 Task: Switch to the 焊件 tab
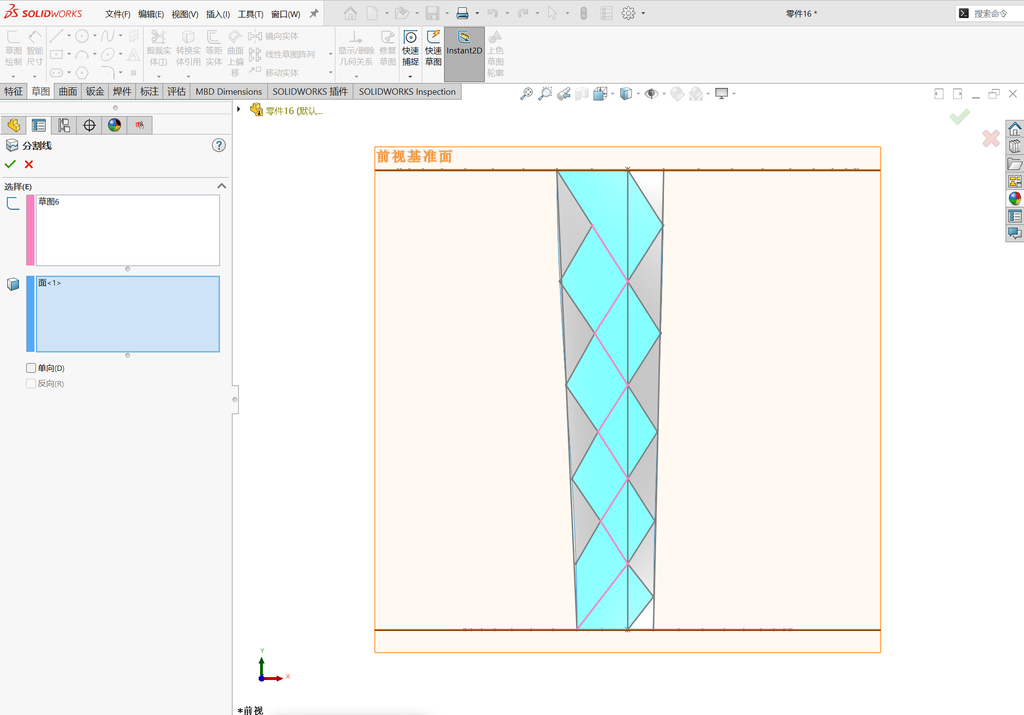122,91
